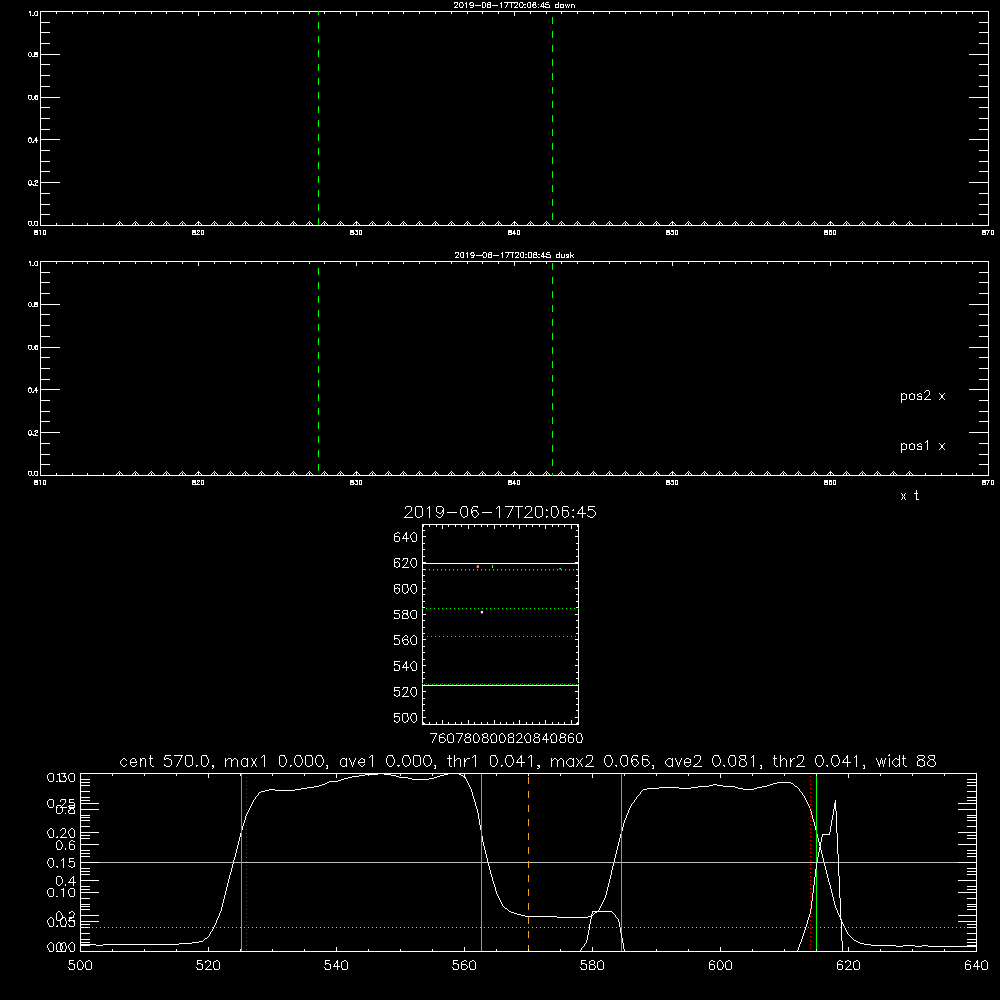Click x-axis value 810 of dusk plot
This screenshot has width=1000, height=1000.
pos(40,483)
